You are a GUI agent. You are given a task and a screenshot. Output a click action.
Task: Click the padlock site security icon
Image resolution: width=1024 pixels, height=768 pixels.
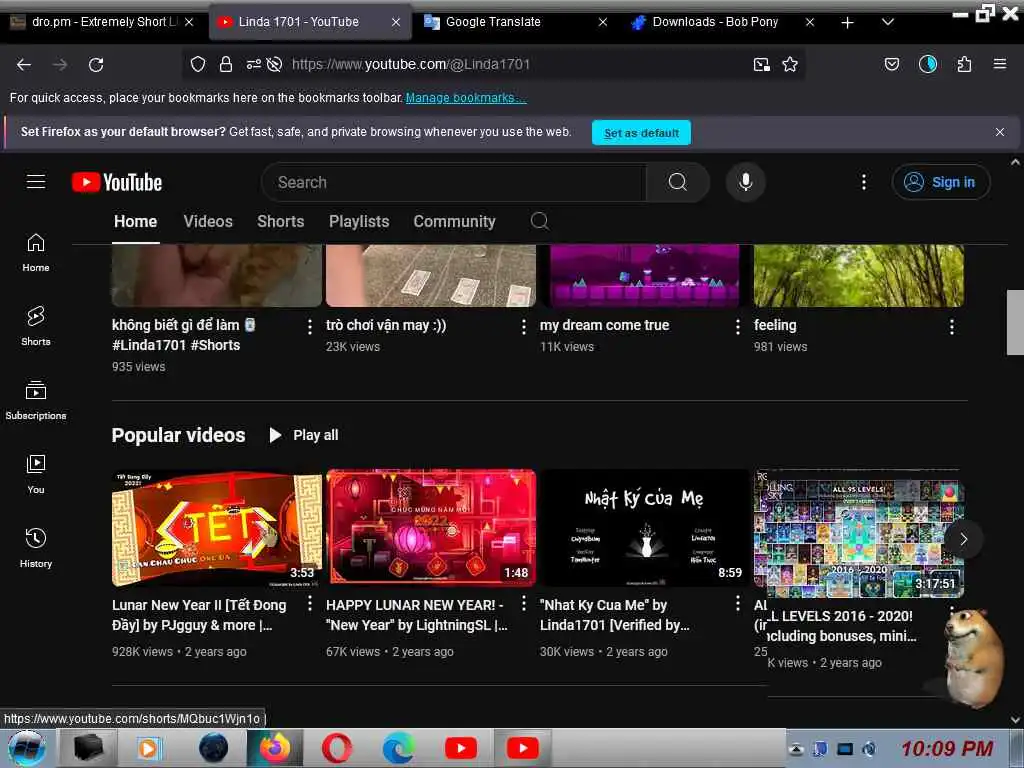click(226, 64)
